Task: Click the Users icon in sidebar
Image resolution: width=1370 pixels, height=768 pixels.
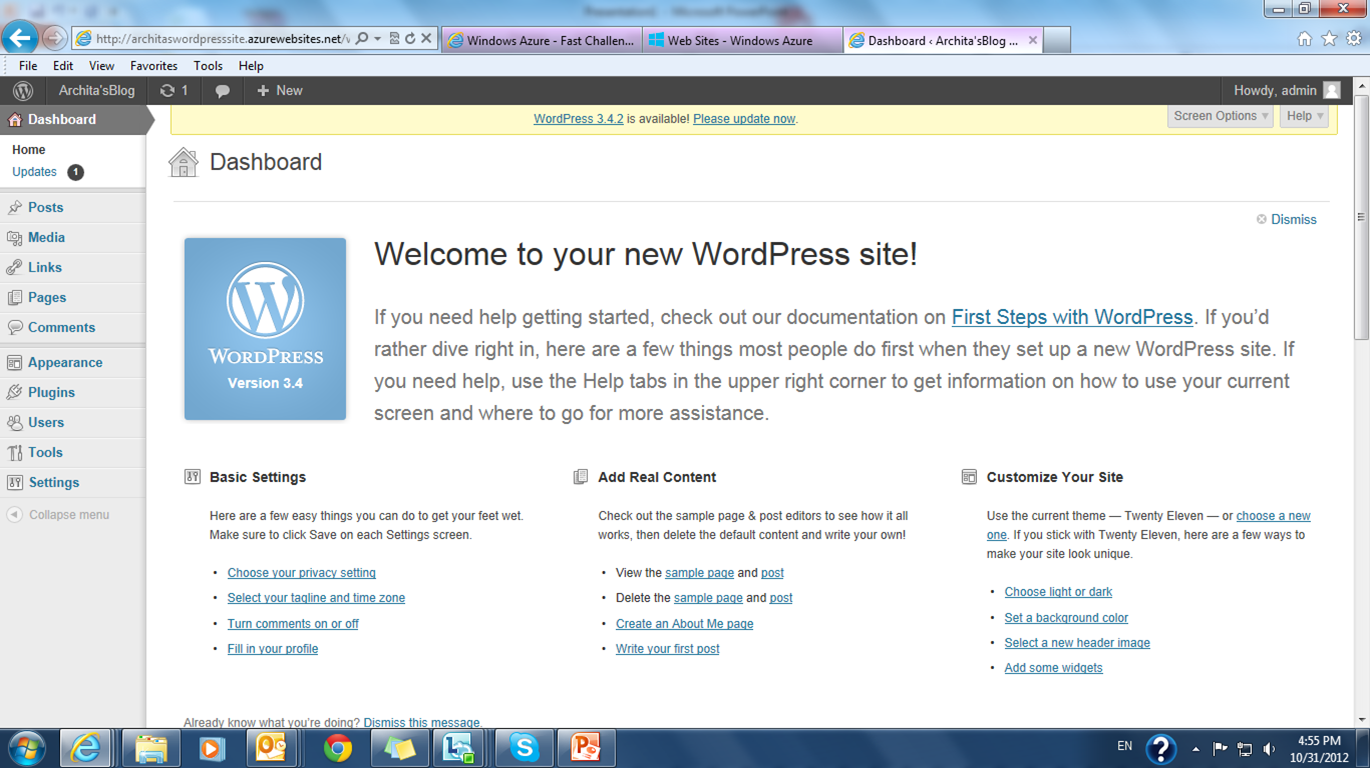Action: tap(14, 423)
